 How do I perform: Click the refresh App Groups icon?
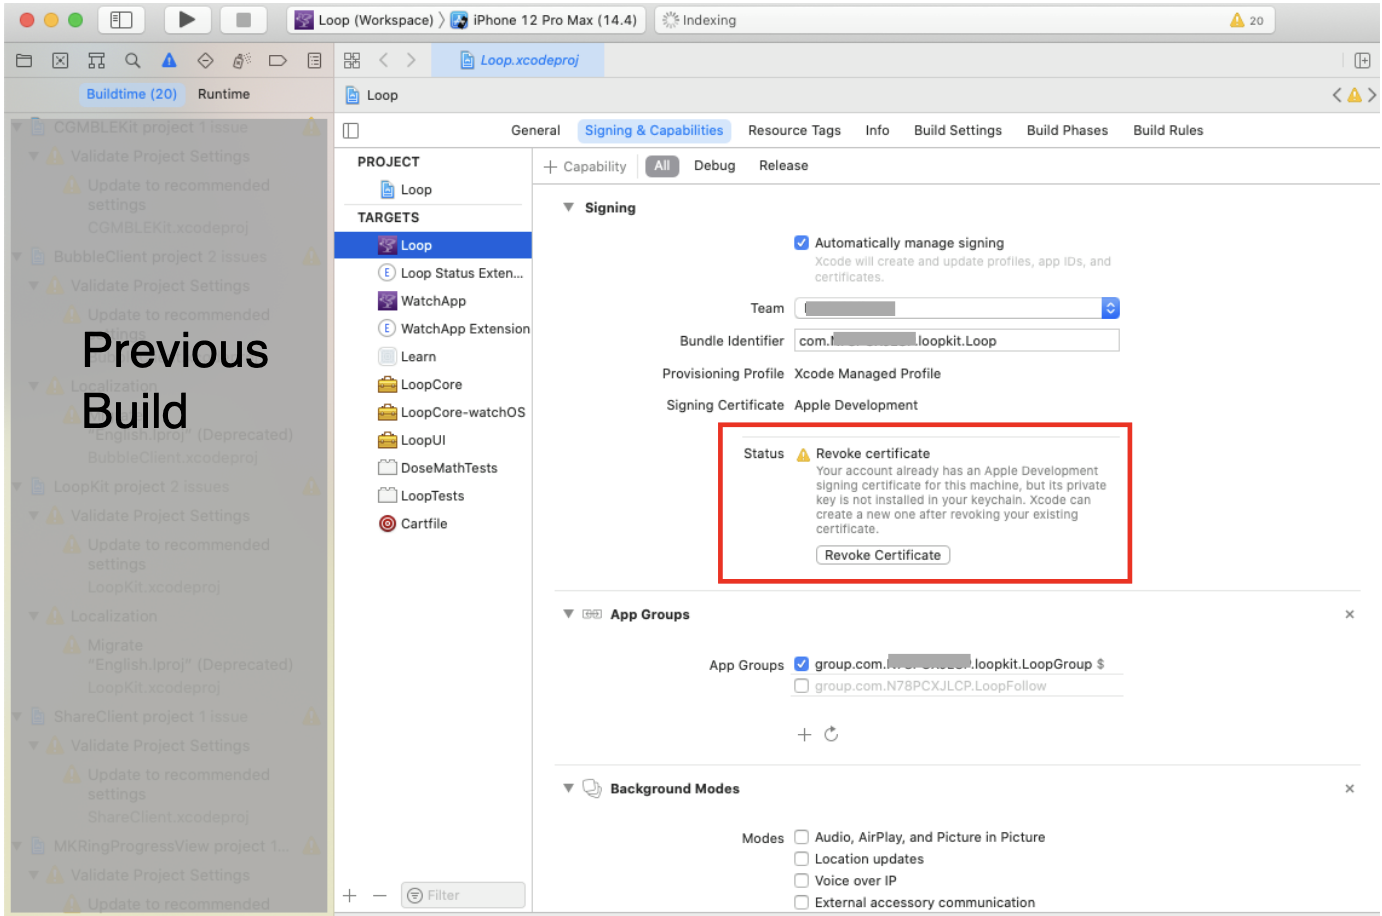click(831, 735)
